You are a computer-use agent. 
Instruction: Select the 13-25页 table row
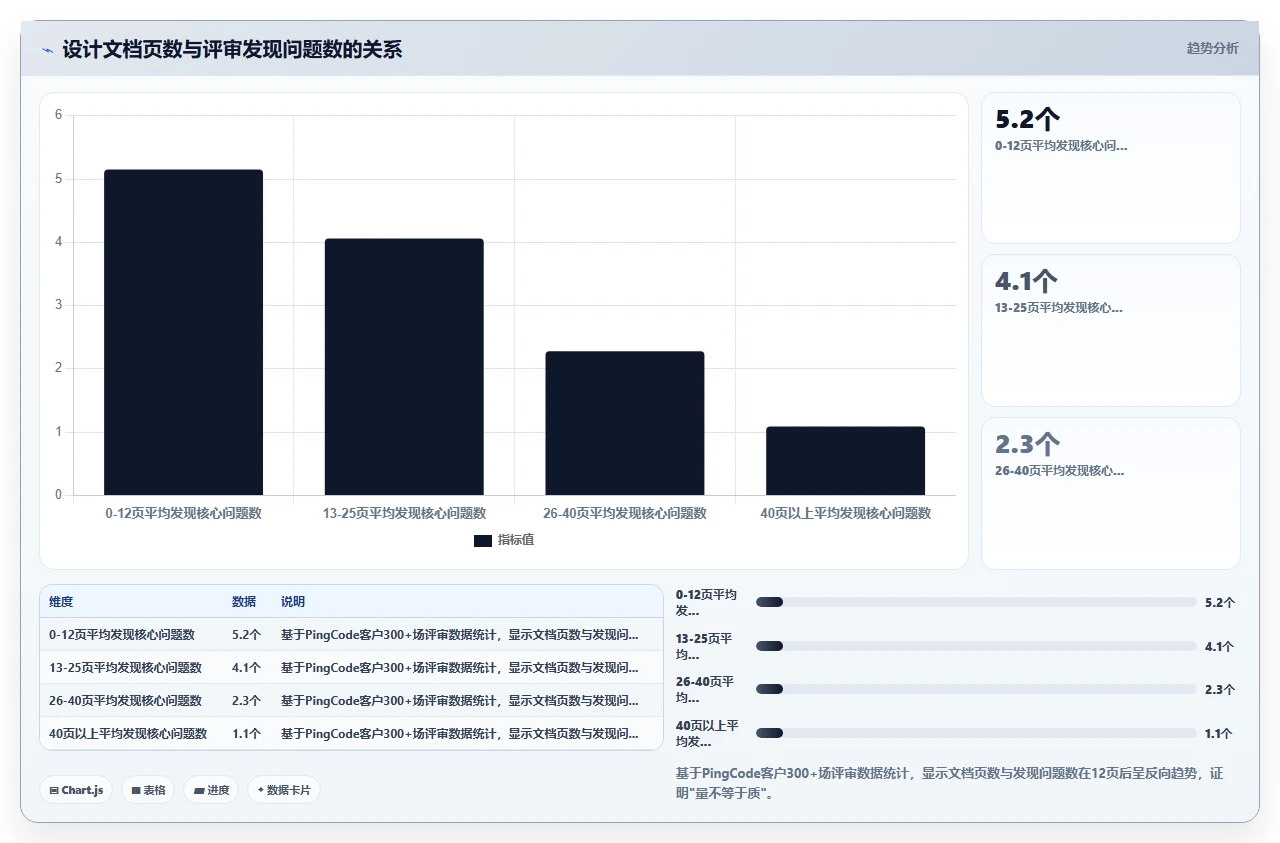coord(351,667)
